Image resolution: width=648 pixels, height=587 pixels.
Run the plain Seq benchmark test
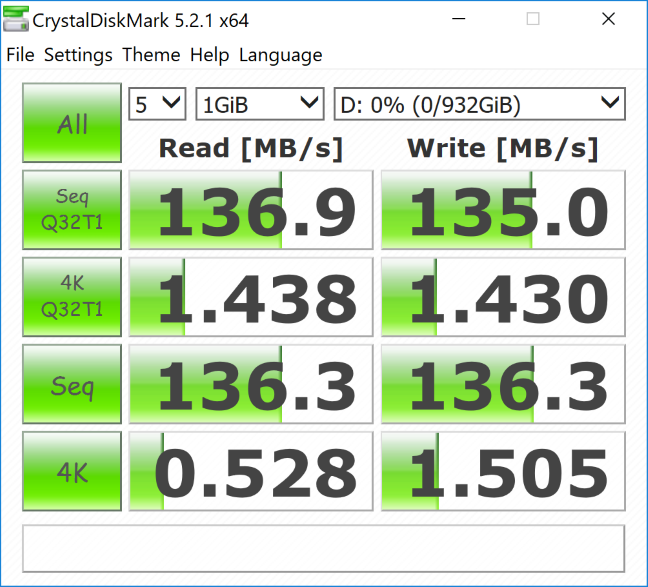72,384
